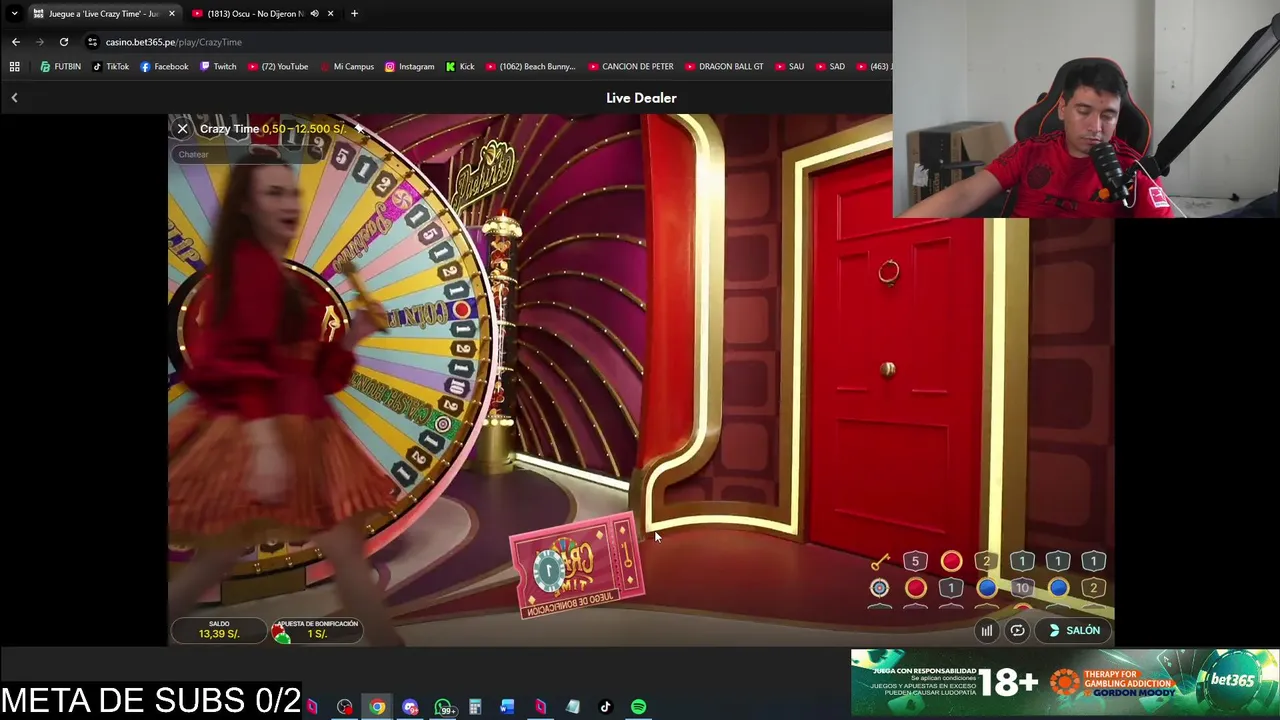Open WhatsApp from the taskbar
Screen dimensions: 1280x720
pos(443,707)
